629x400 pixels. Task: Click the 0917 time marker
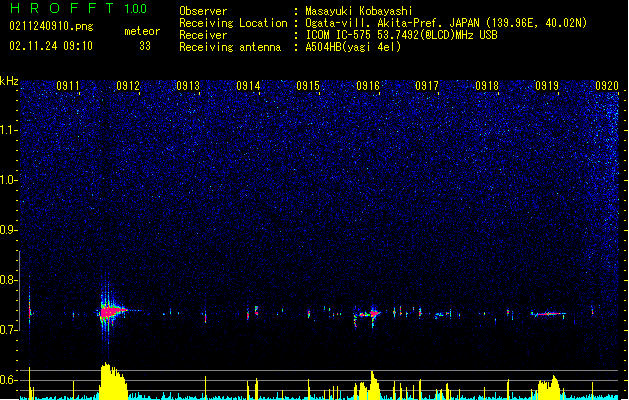pyautogui.click(x=427, y=86)
